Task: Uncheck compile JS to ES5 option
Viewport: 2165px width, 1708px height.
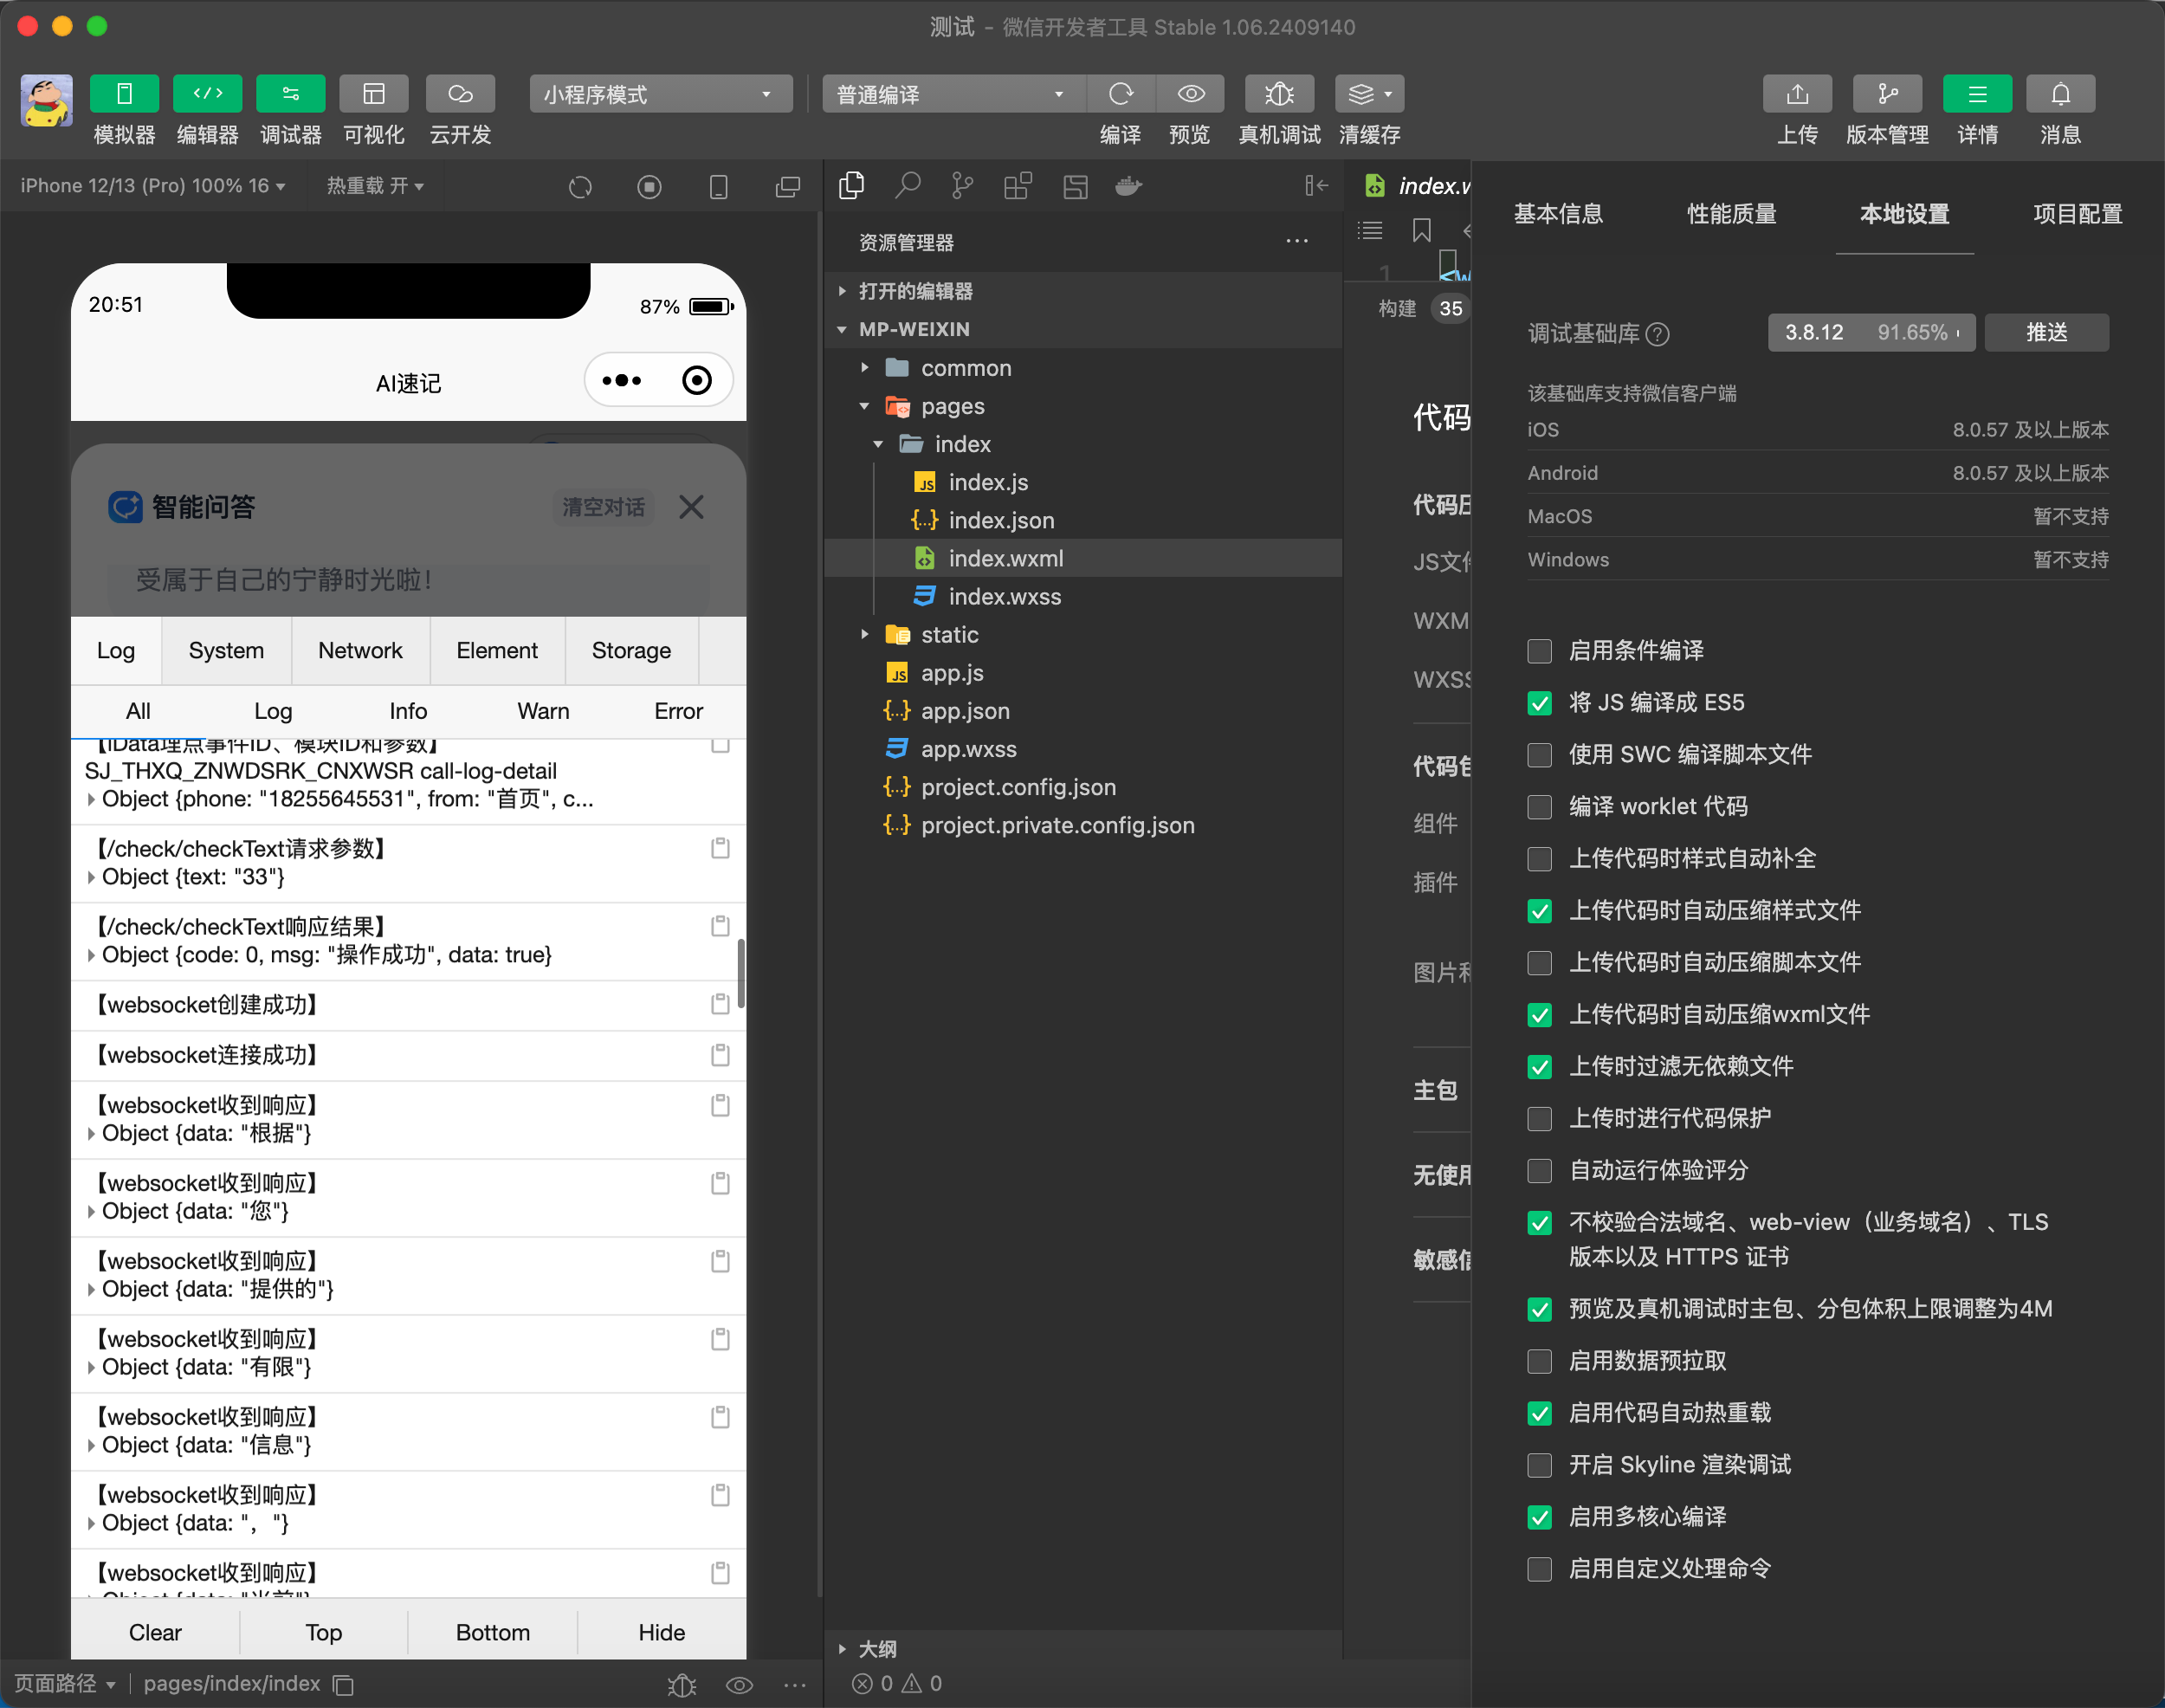Action: 1539,703
